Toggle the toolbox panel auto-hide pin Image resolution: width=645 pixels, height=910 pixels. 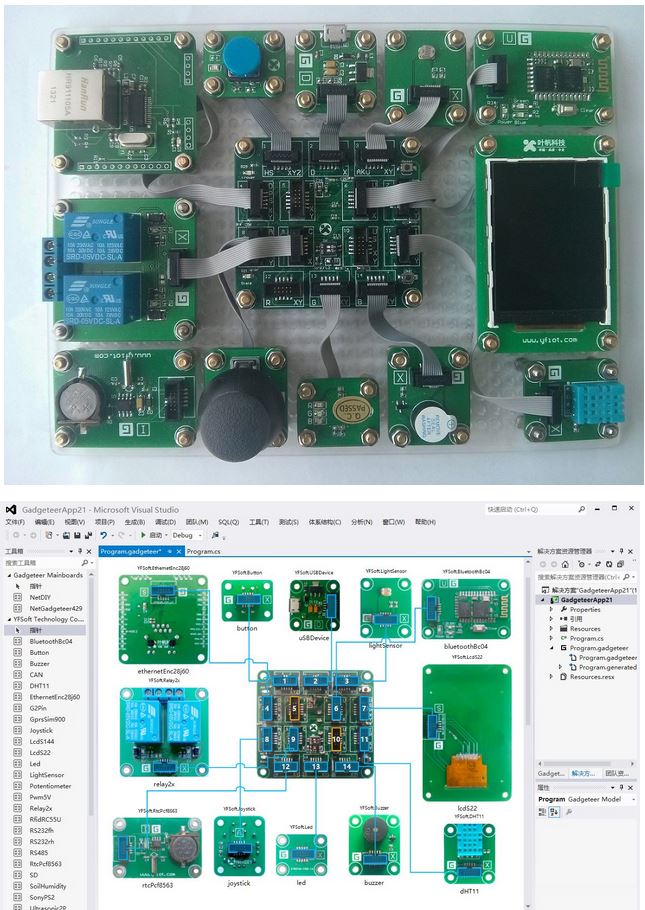pos(80,551)
